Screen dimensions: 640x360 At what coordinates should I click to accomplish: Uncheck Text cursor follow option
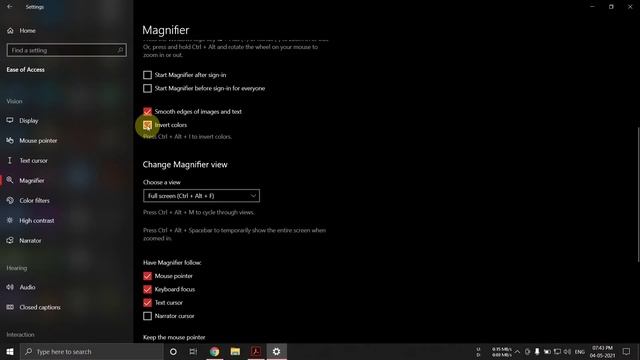click(147, 302)
